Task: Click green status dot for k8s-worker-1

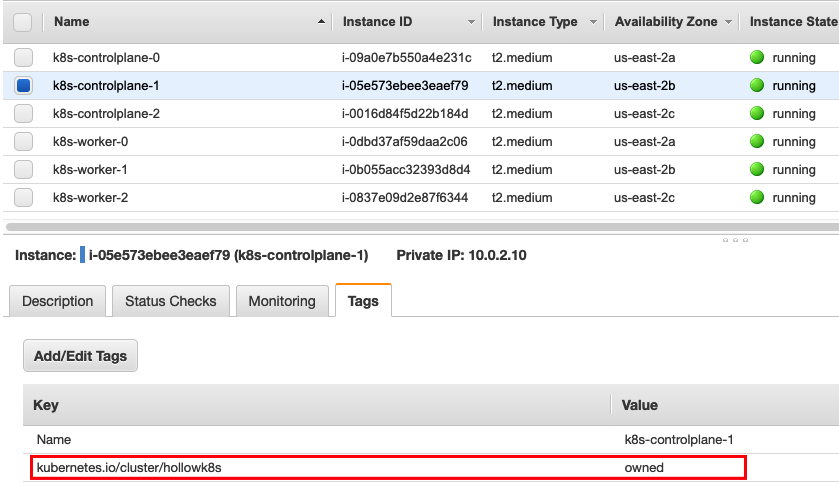Action: tap(757, 170)
